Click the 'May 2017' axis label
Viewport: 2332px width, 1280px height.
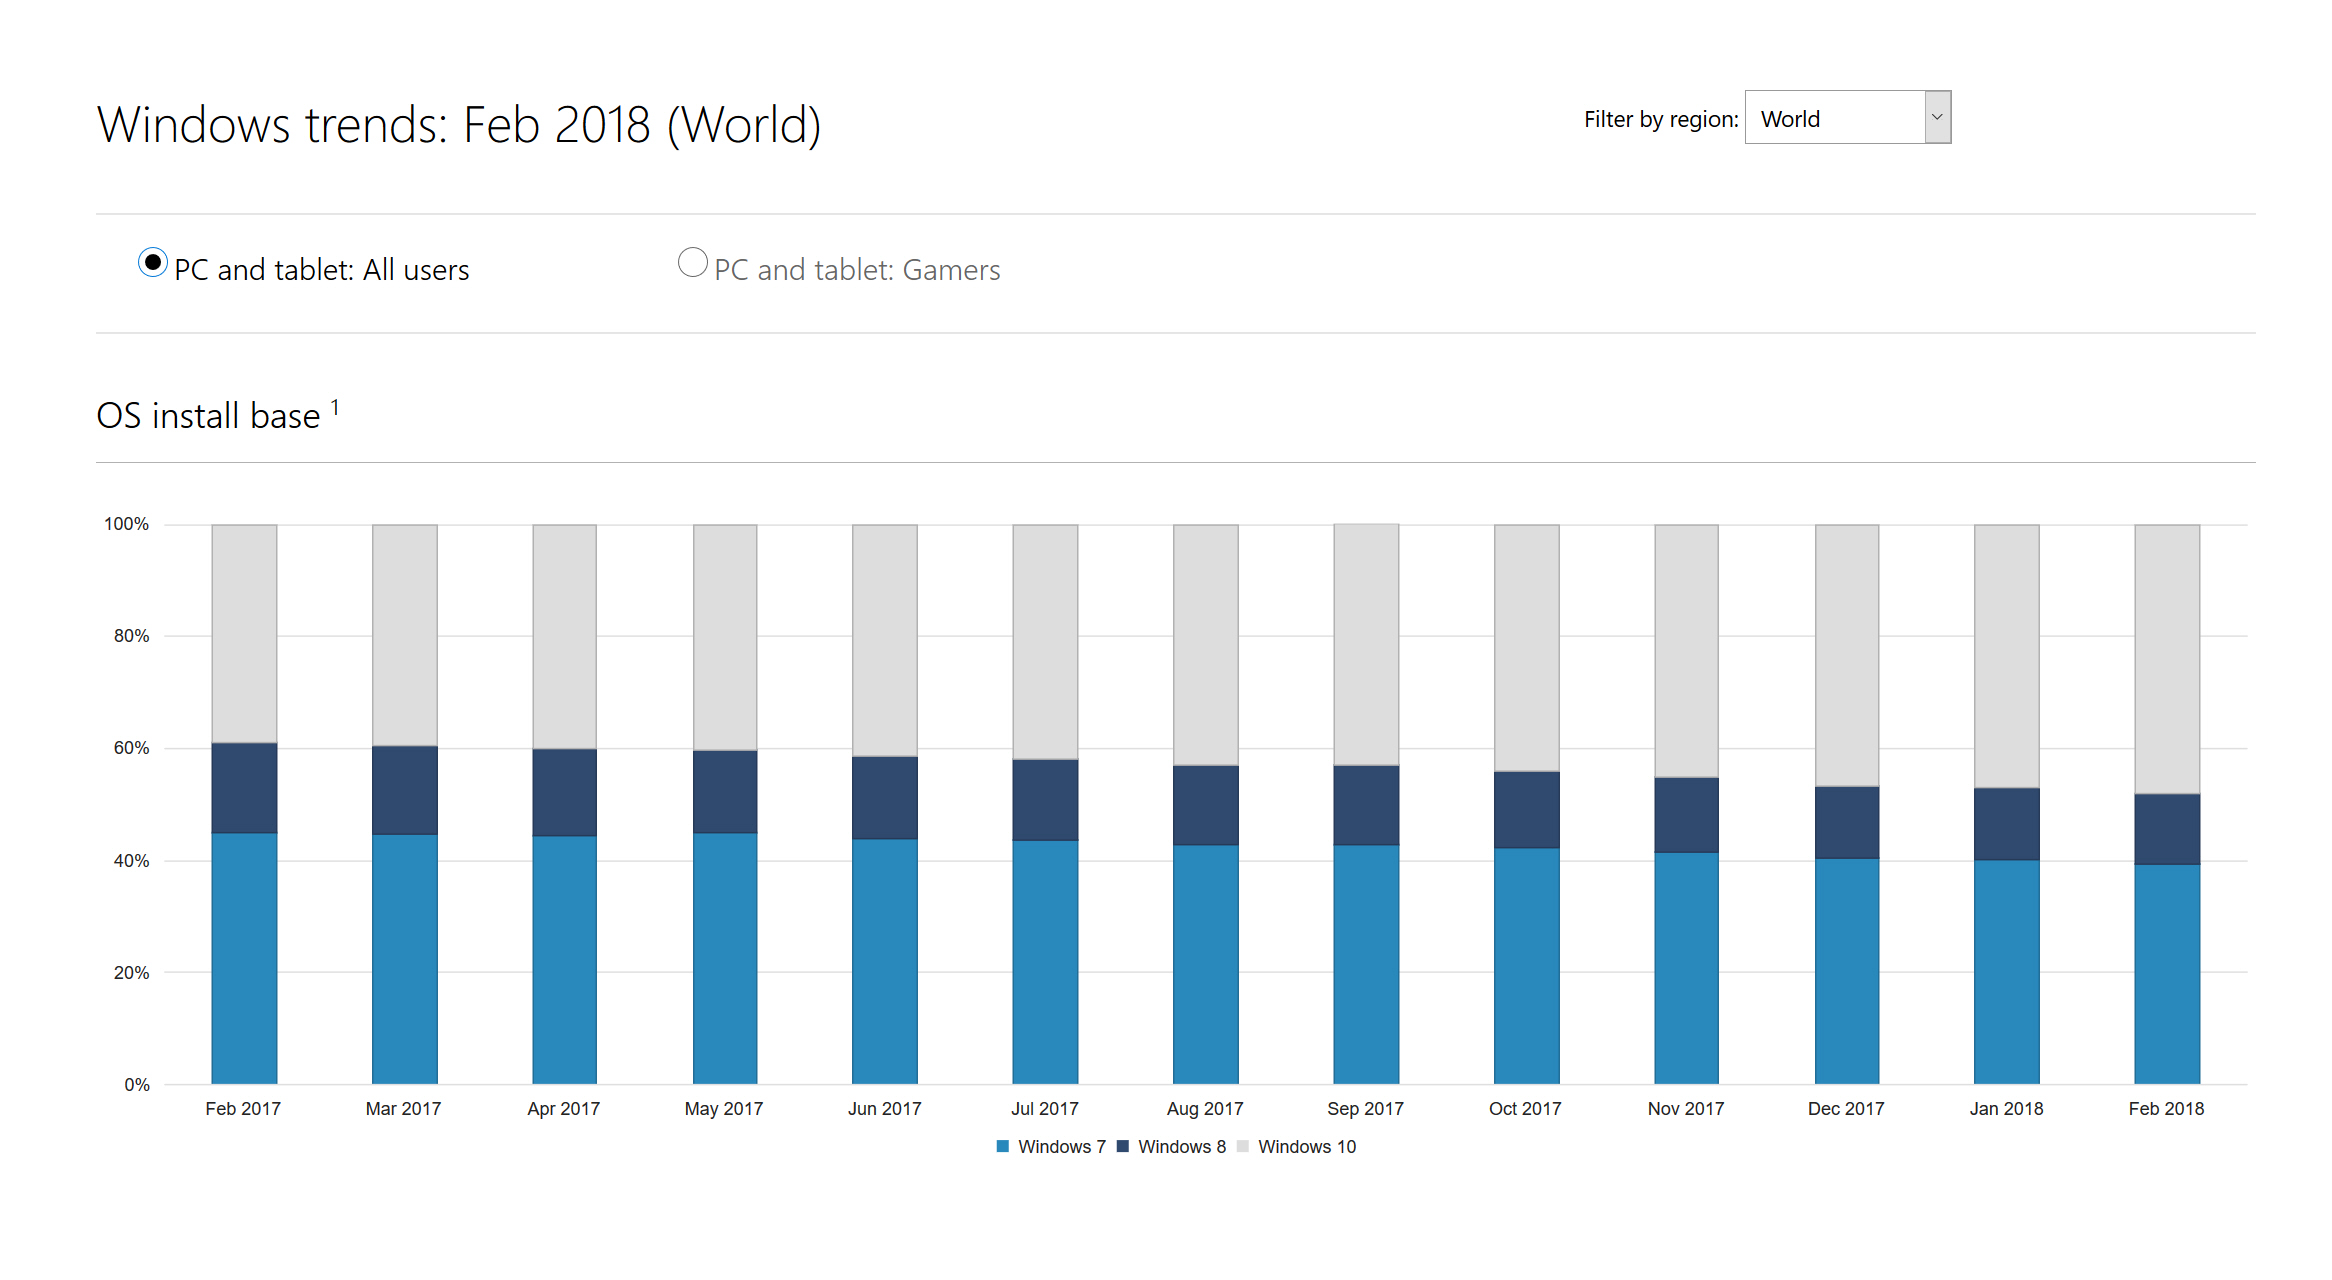click(723, 1109)
